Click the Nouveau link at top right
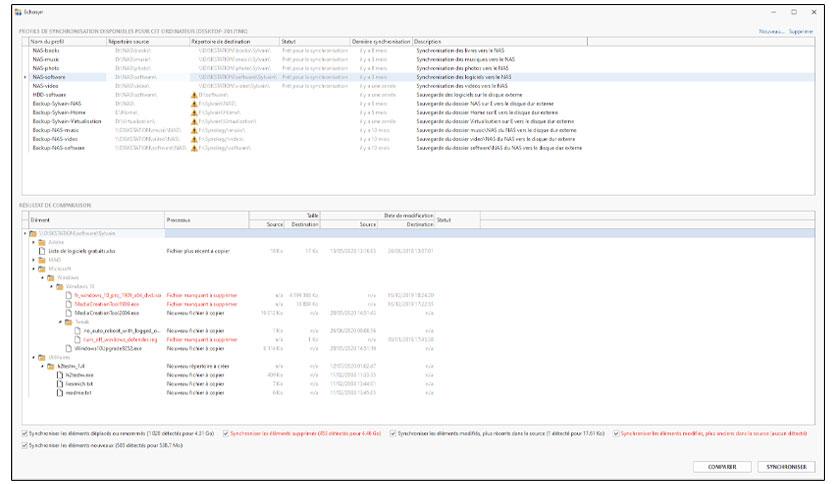Image resolution: width=836 pixels, height=484 pixels. (x=771, y=31)
